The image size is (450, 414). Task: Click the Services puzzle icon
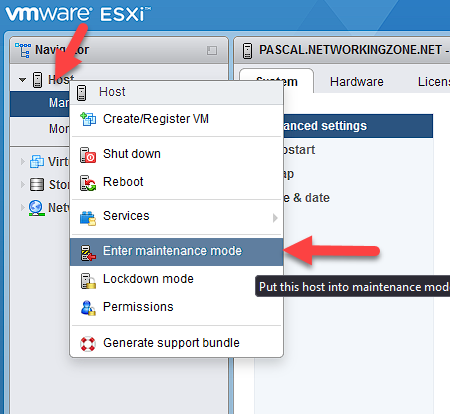[x=88, y=218]
